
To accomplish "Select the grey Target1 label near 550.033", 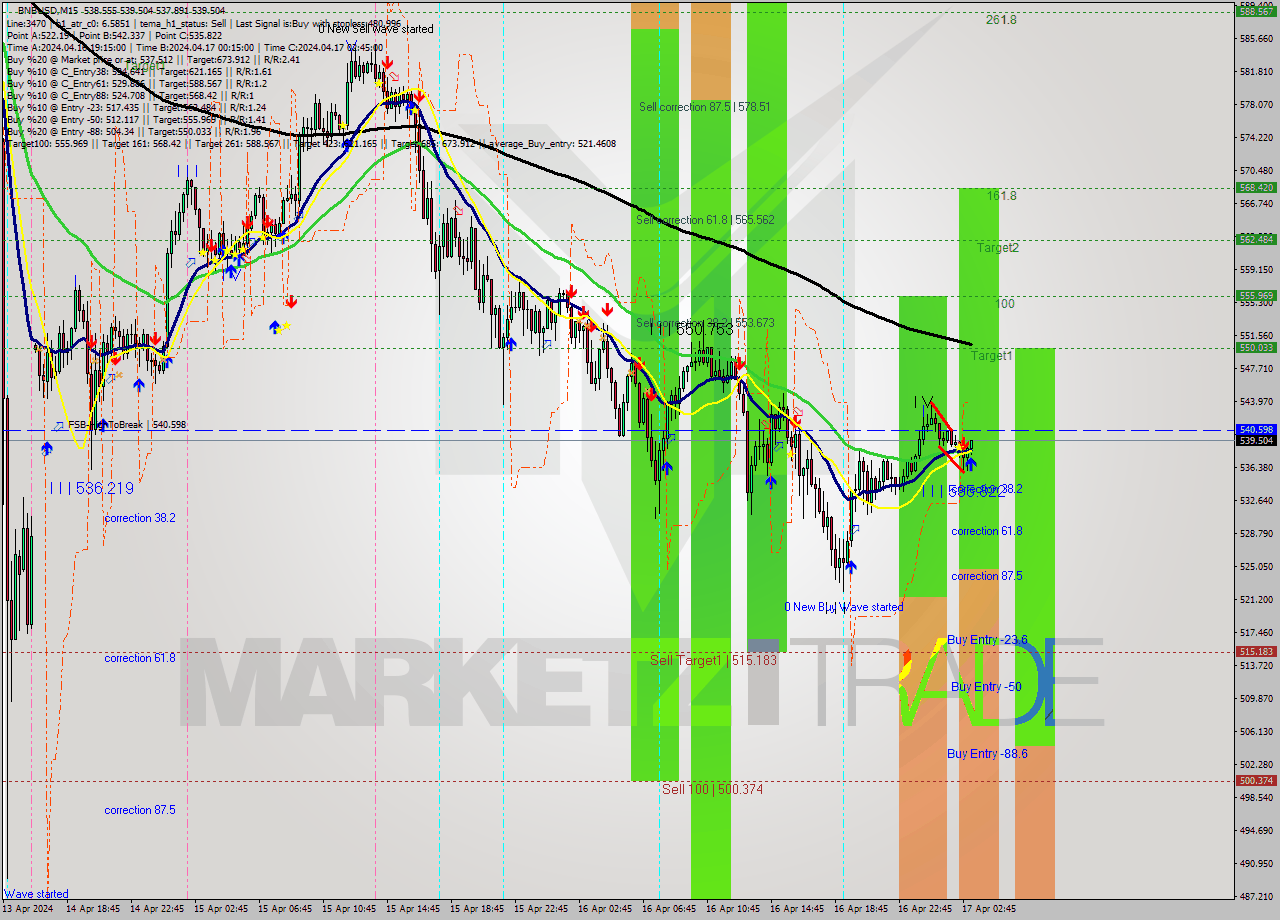I will tap(992, 356).
